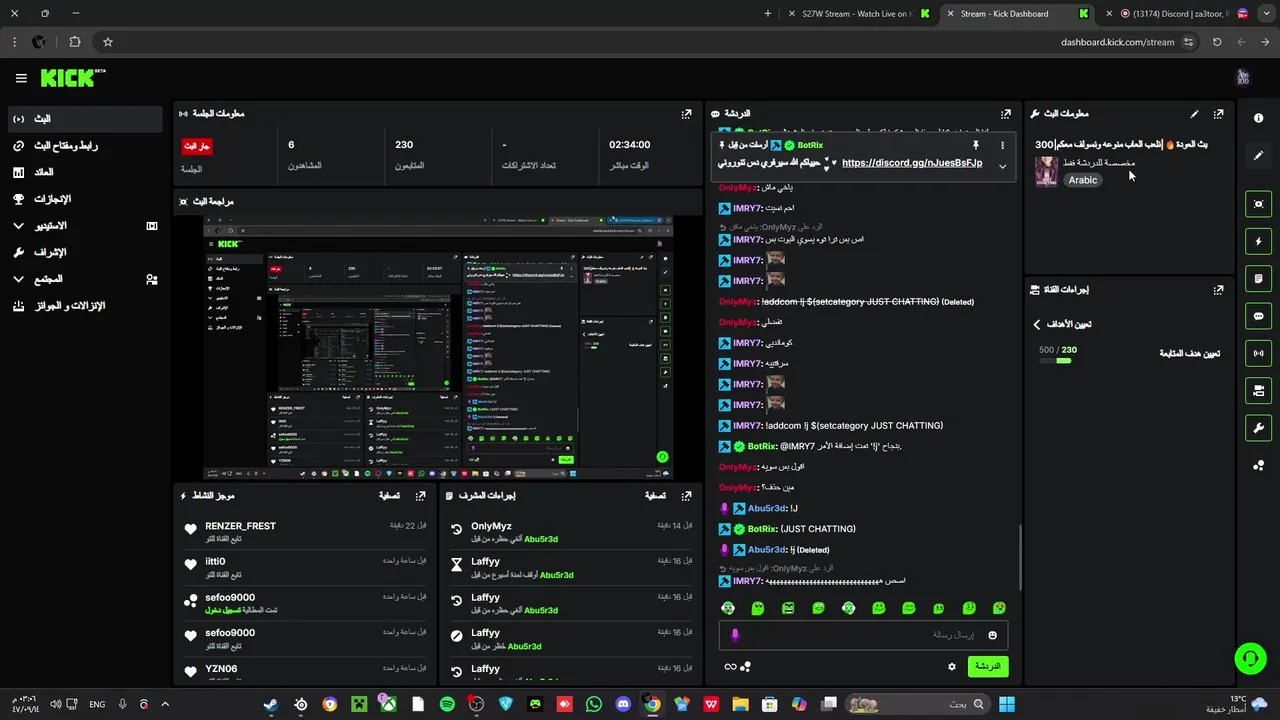Open the info icon in the right sidebar
The width and height of the screenshot is (1280, 720).
[x=1258, y=118]
